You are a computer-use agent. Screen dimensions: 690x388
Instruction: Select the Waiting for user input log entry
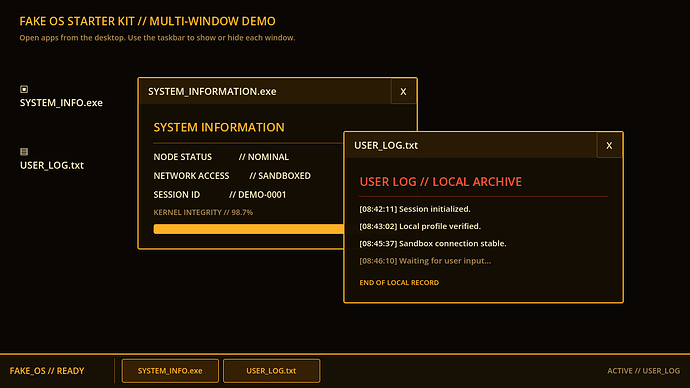[x=425, y=260]
